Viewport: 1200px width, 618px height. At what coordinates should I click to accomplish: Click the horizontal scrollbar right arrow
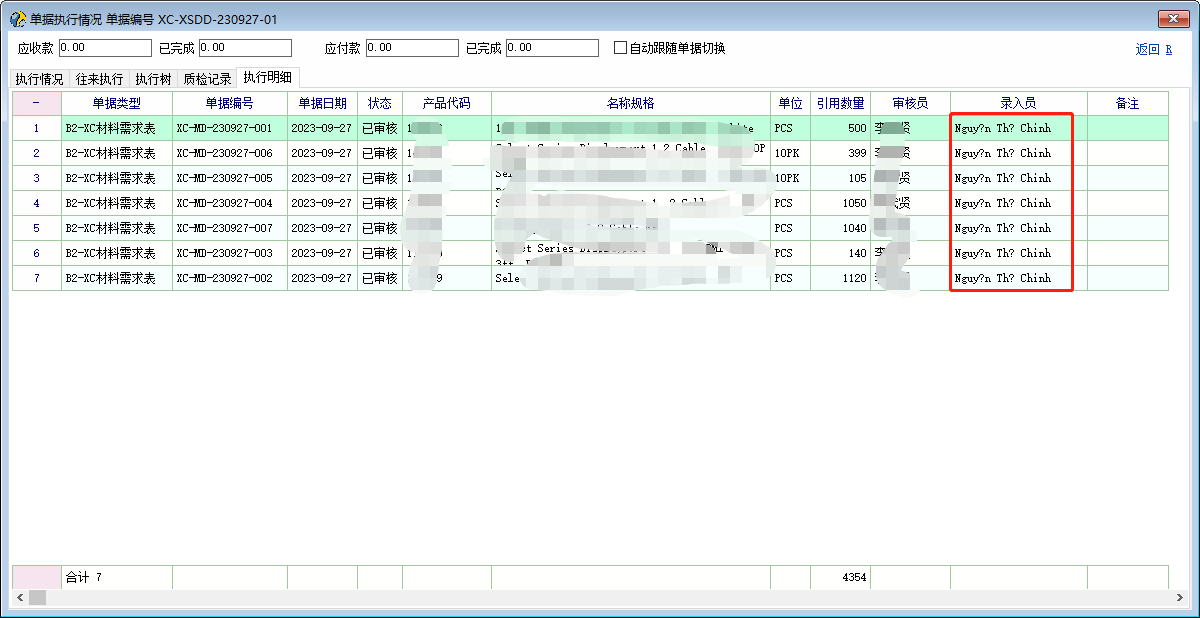(x=1181, y=597)
